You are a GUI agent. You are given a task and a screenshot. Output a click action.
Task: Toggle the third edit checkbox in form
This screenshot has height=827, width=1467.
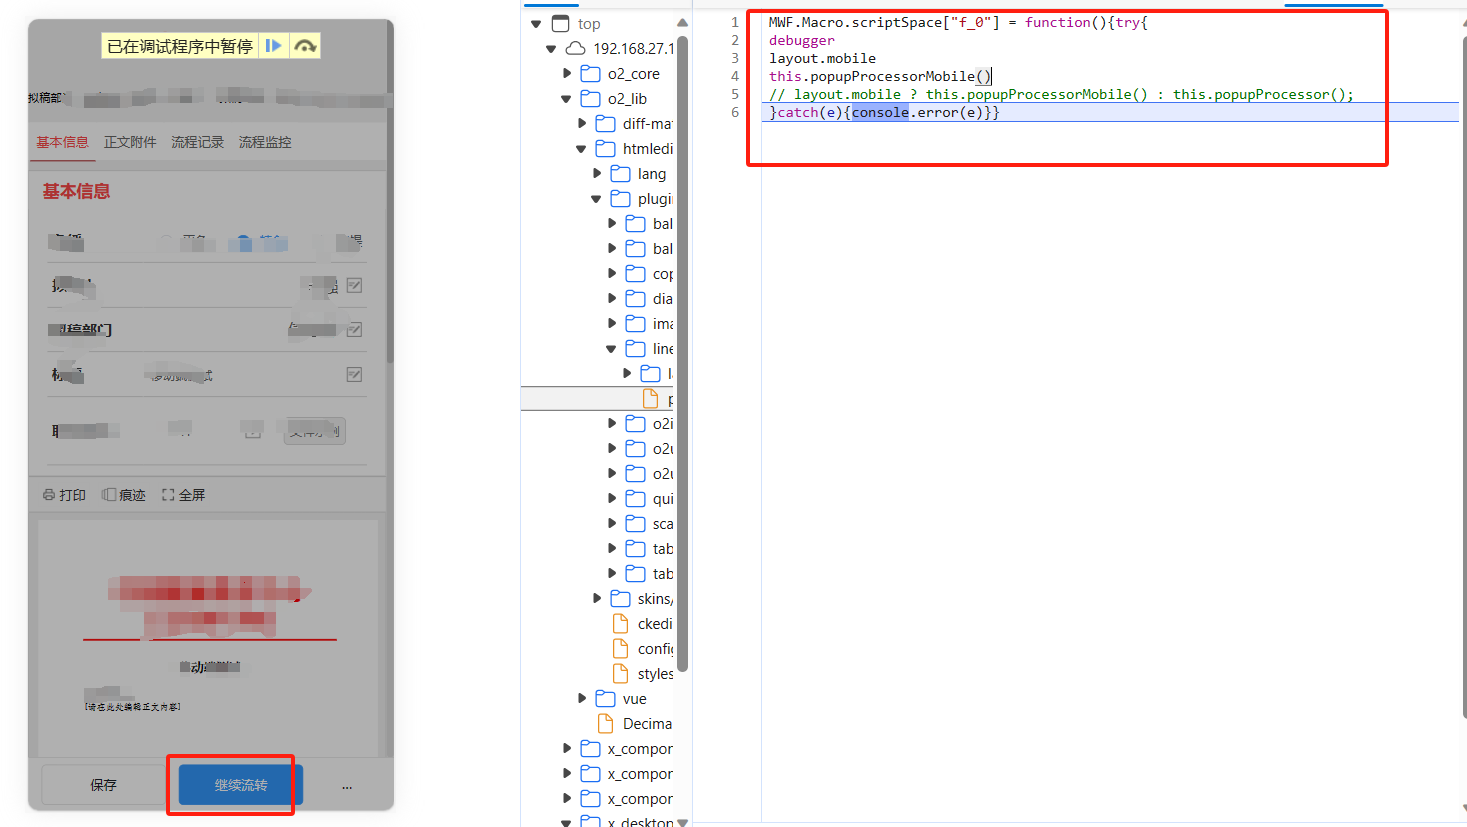354,374
